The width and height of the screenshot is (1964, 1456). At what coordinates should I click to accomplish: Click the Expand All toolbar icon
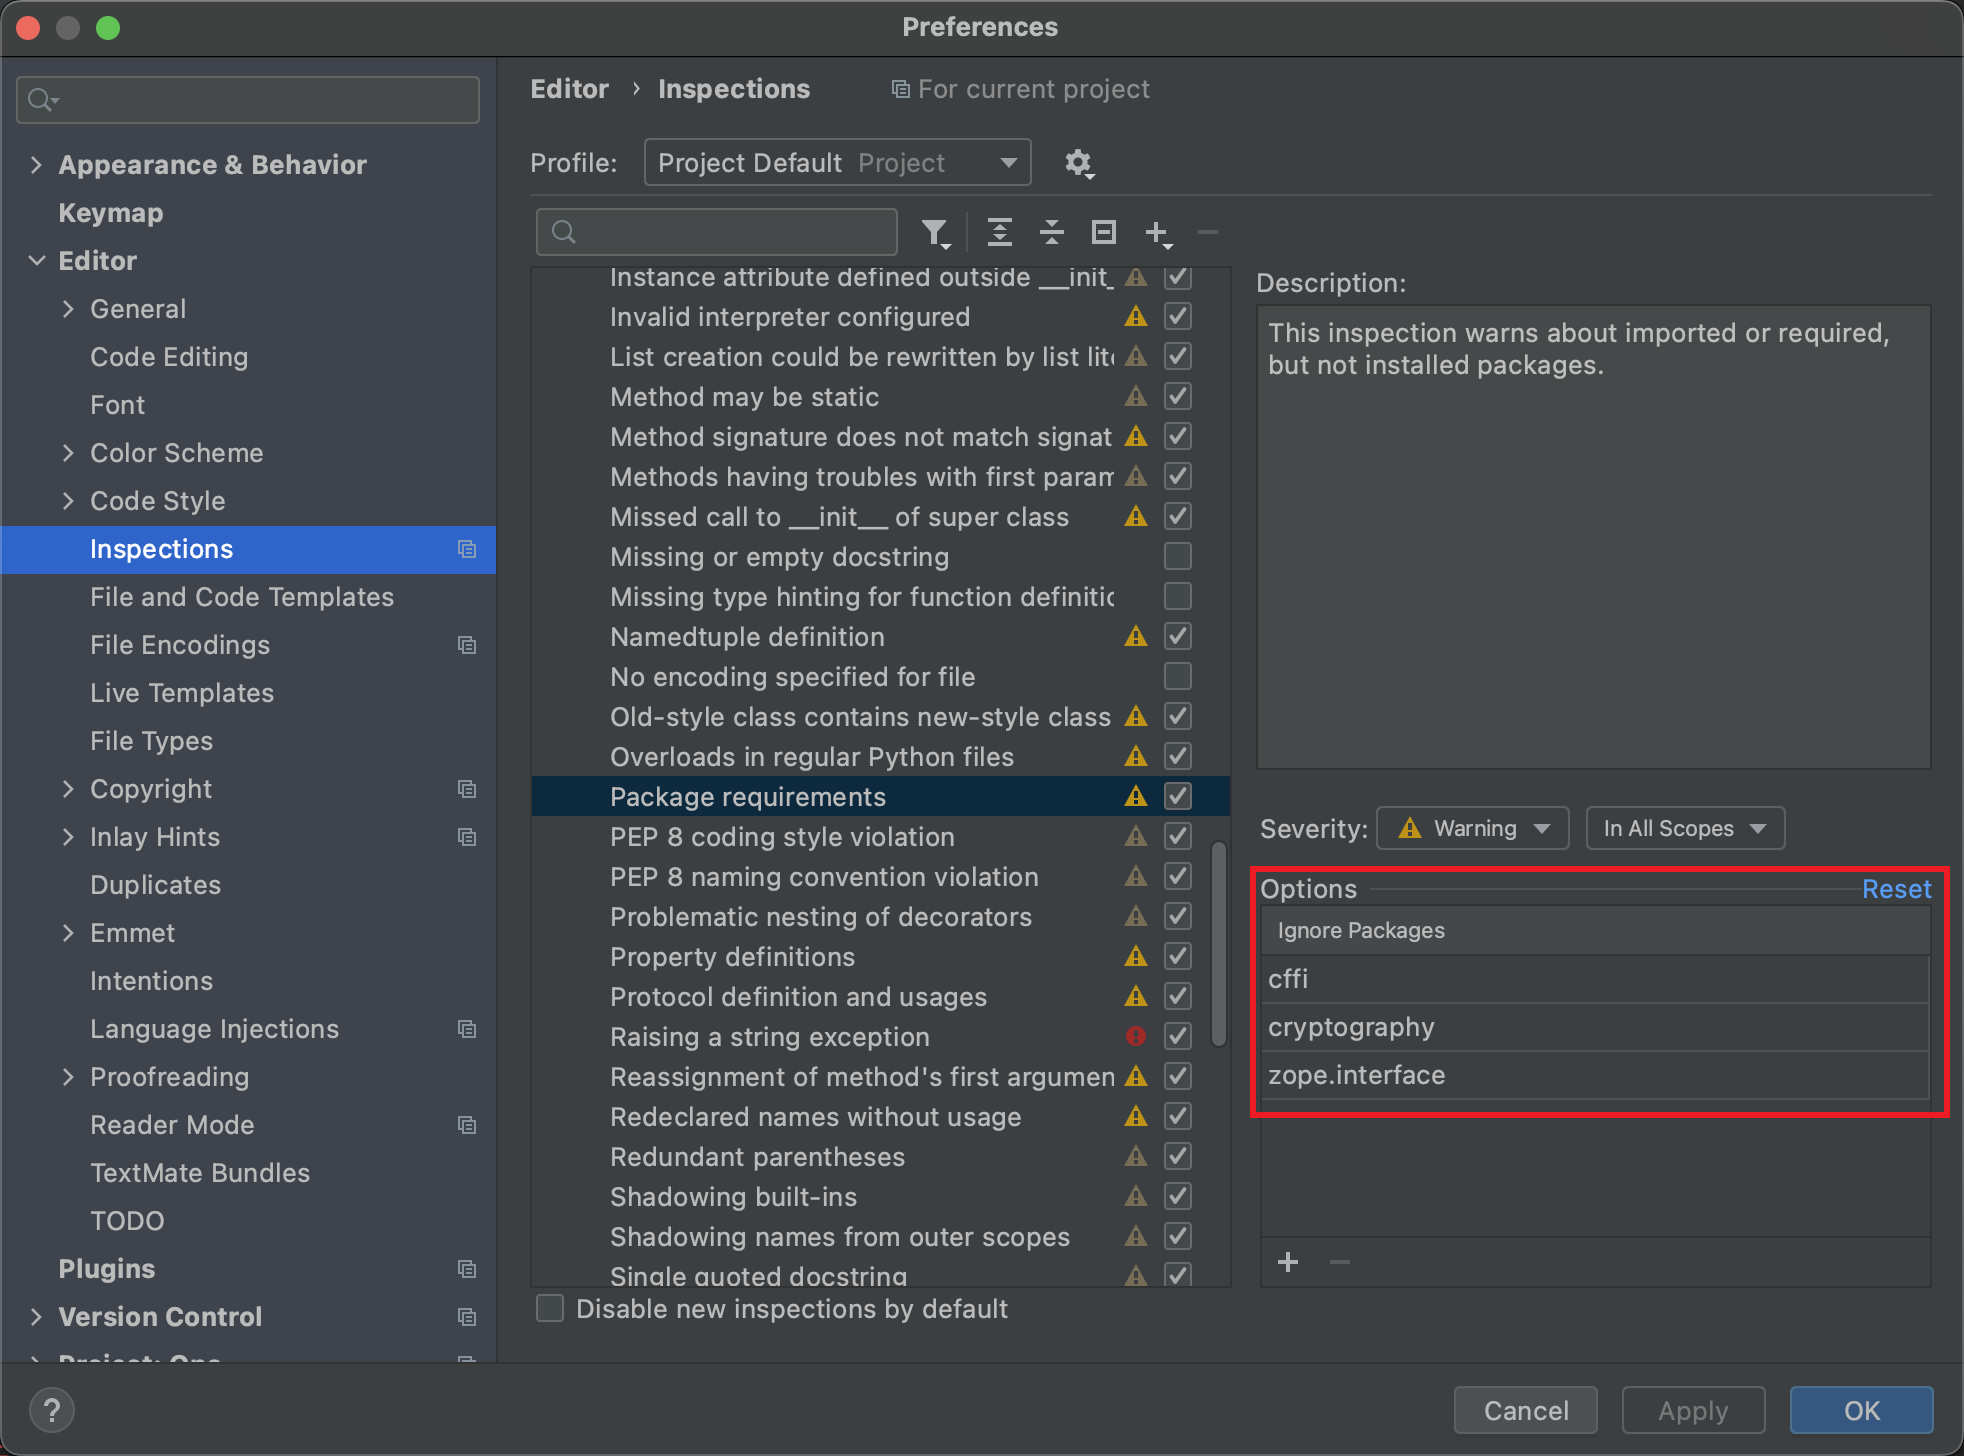pos(999,232)
